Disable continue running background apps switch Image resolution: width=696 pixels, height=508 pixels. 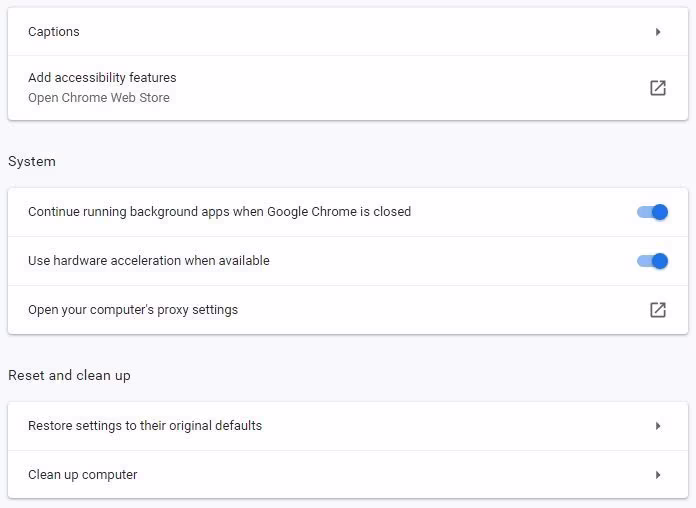click(x=652, y=212)
